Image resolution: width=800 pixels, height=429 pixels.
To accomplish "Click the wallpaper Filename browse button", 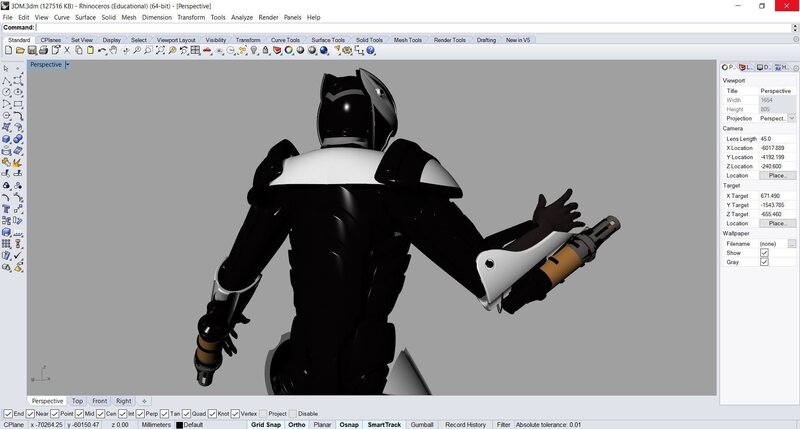I will (x=791, y=243).
